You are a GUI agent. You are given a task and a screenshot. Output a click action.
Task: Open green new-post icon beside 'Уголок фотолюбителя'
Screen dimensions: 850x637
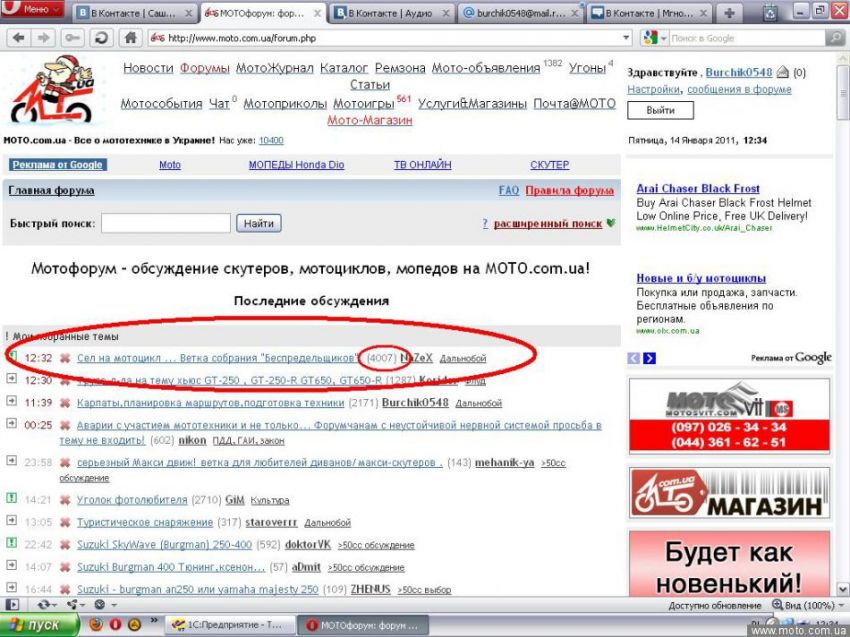point(11,497)
